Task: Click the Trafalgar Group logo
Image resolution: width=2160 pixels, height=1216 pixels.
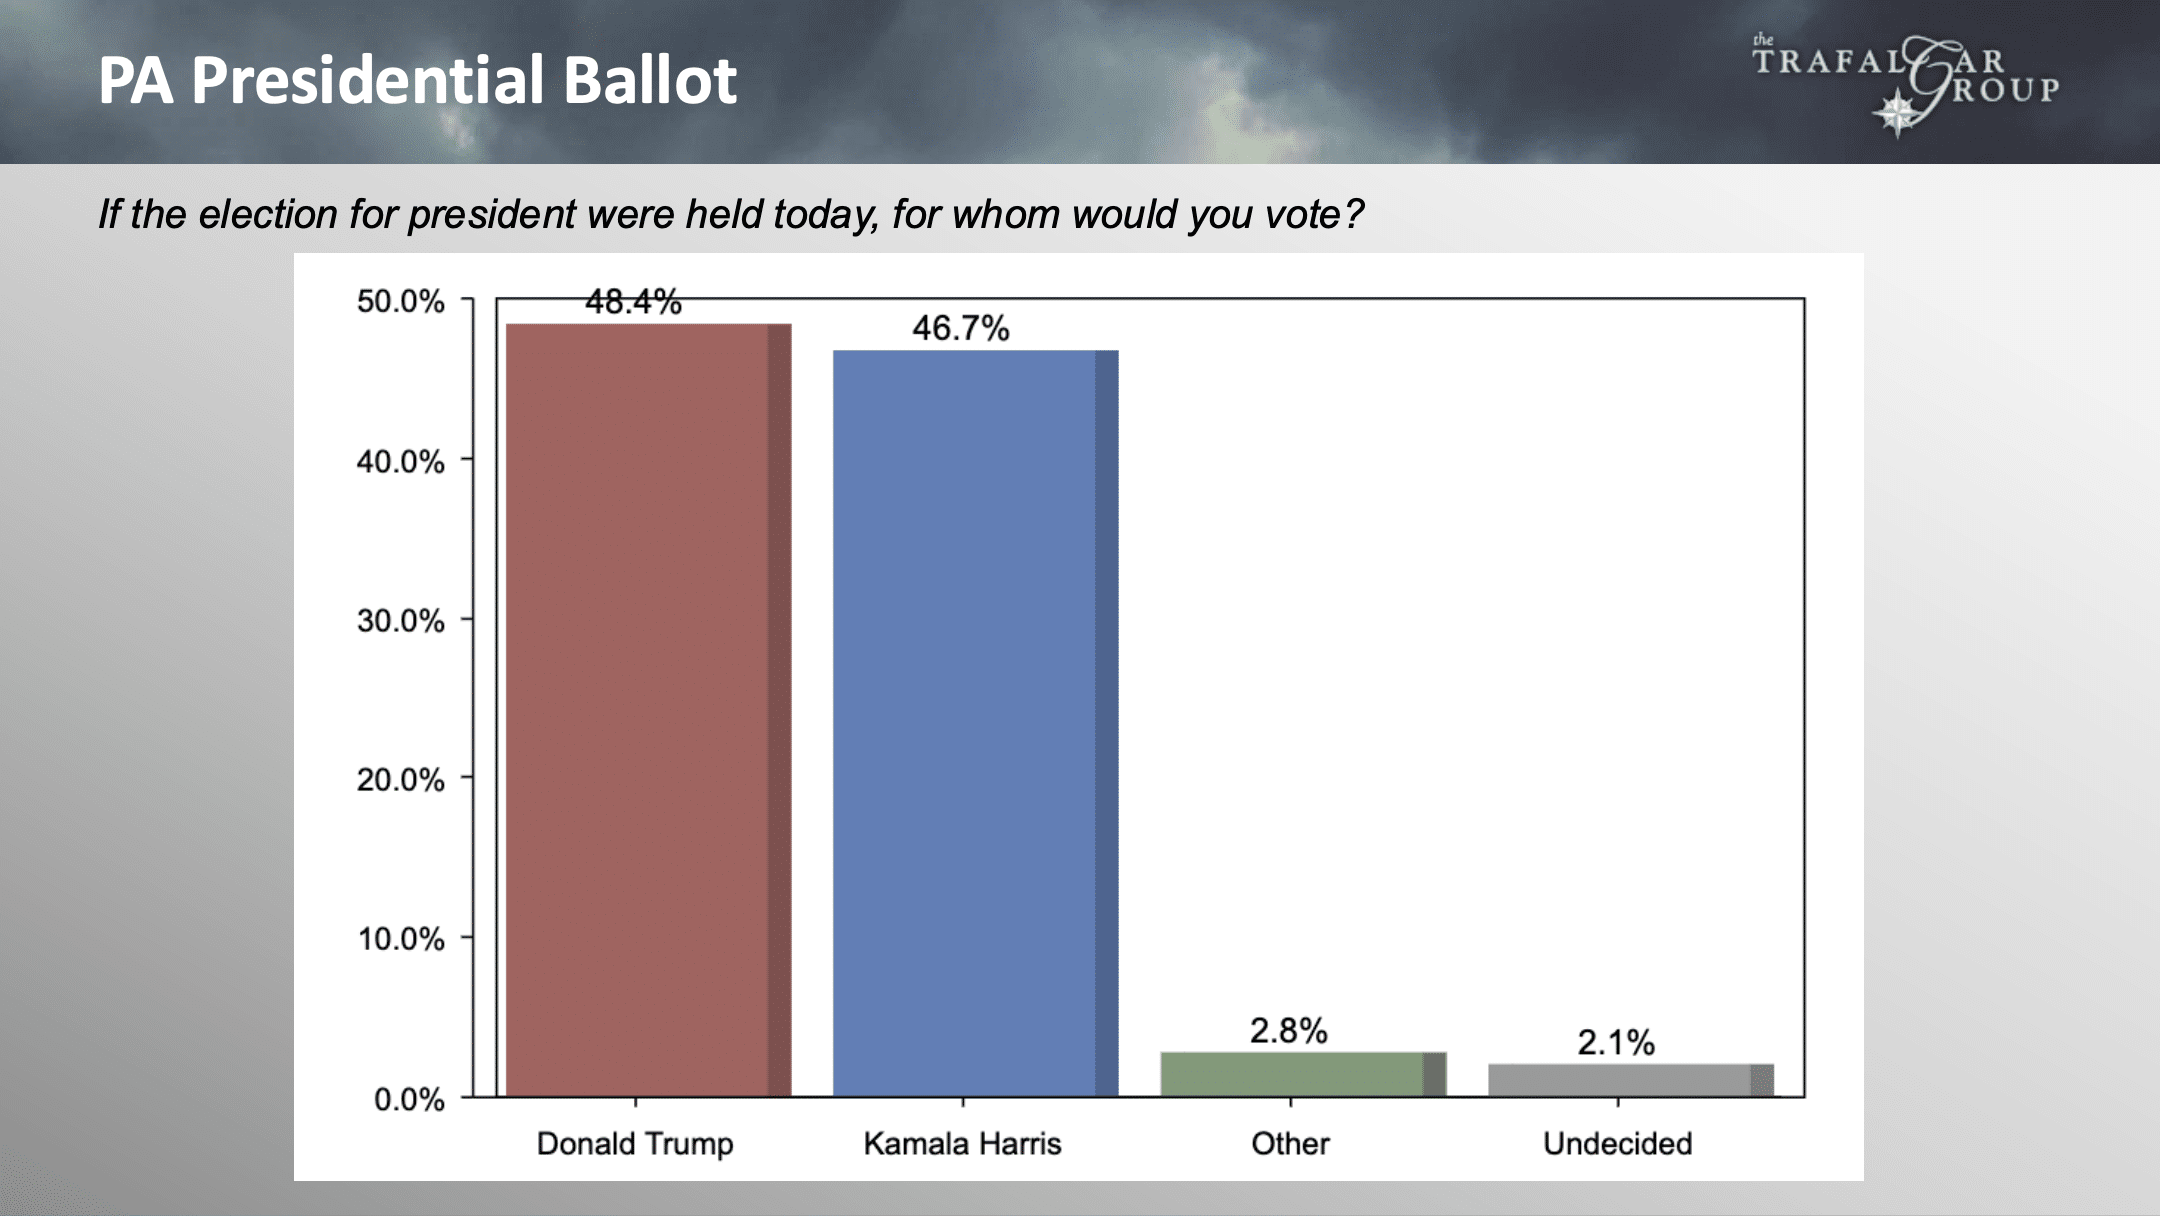Action: 1904,86
